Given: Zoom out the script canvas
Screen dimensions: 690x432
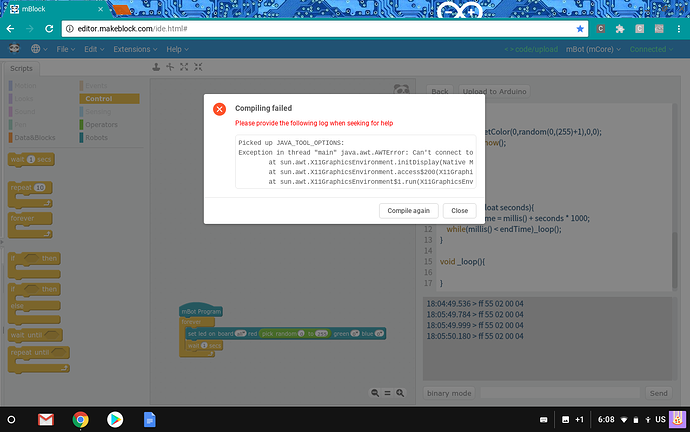Looking at the screenshot, I should coord(375,393).
